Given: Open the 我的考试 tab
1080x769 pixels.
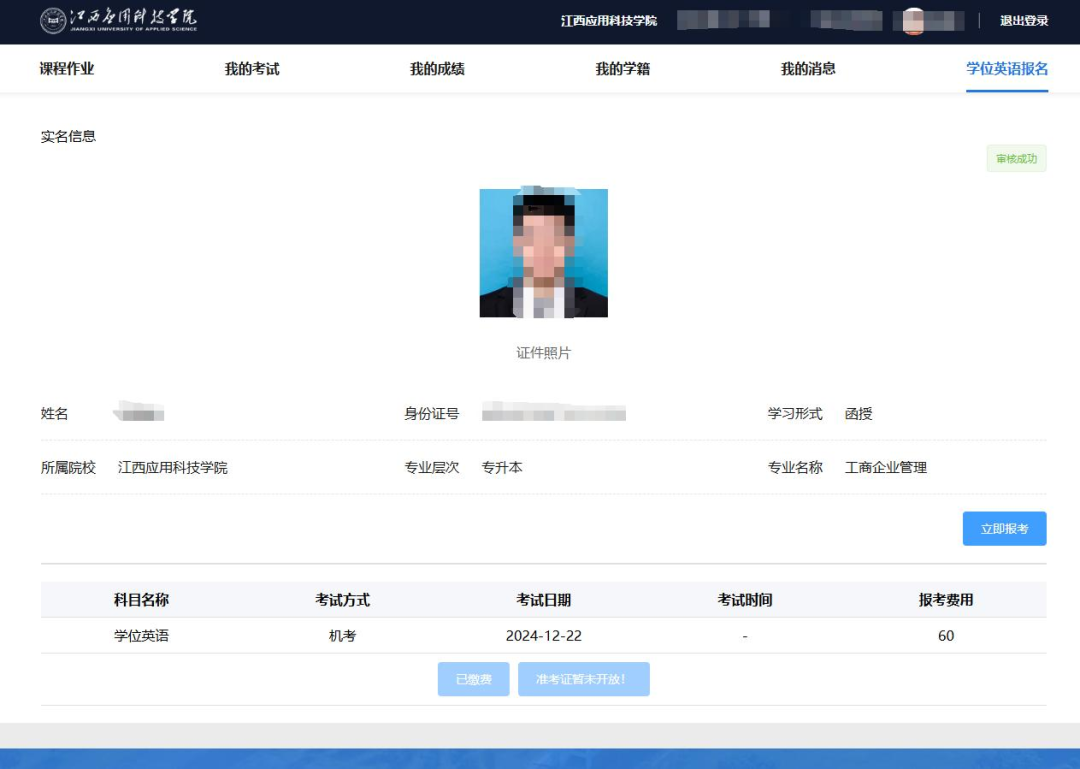Looking at the screenshot, I should pyautogui.click(x=251, y=68).
